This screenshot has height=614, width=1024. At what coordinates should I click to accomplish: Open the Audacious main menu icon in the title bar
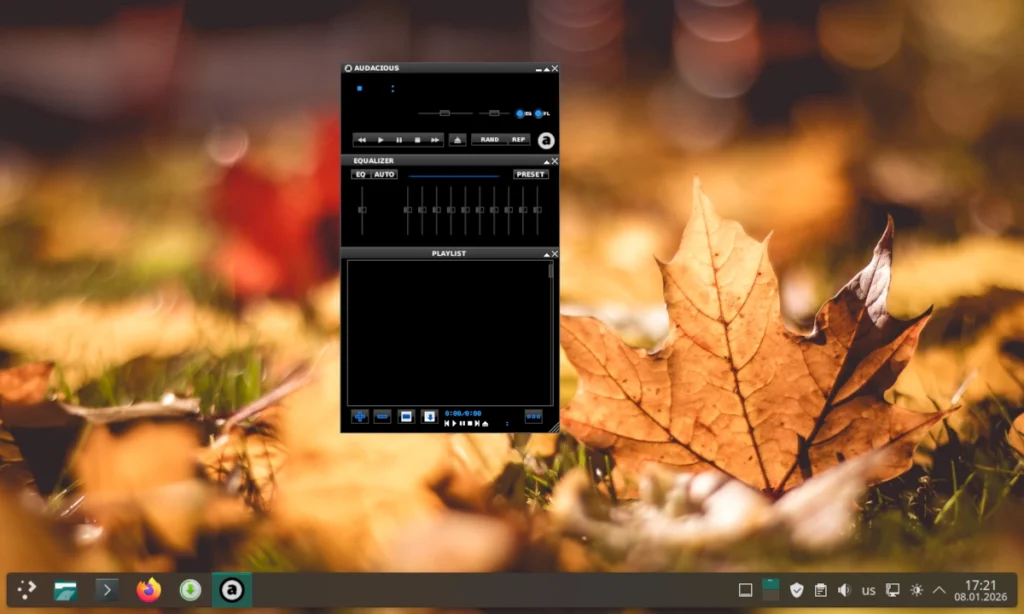(348, 68)
